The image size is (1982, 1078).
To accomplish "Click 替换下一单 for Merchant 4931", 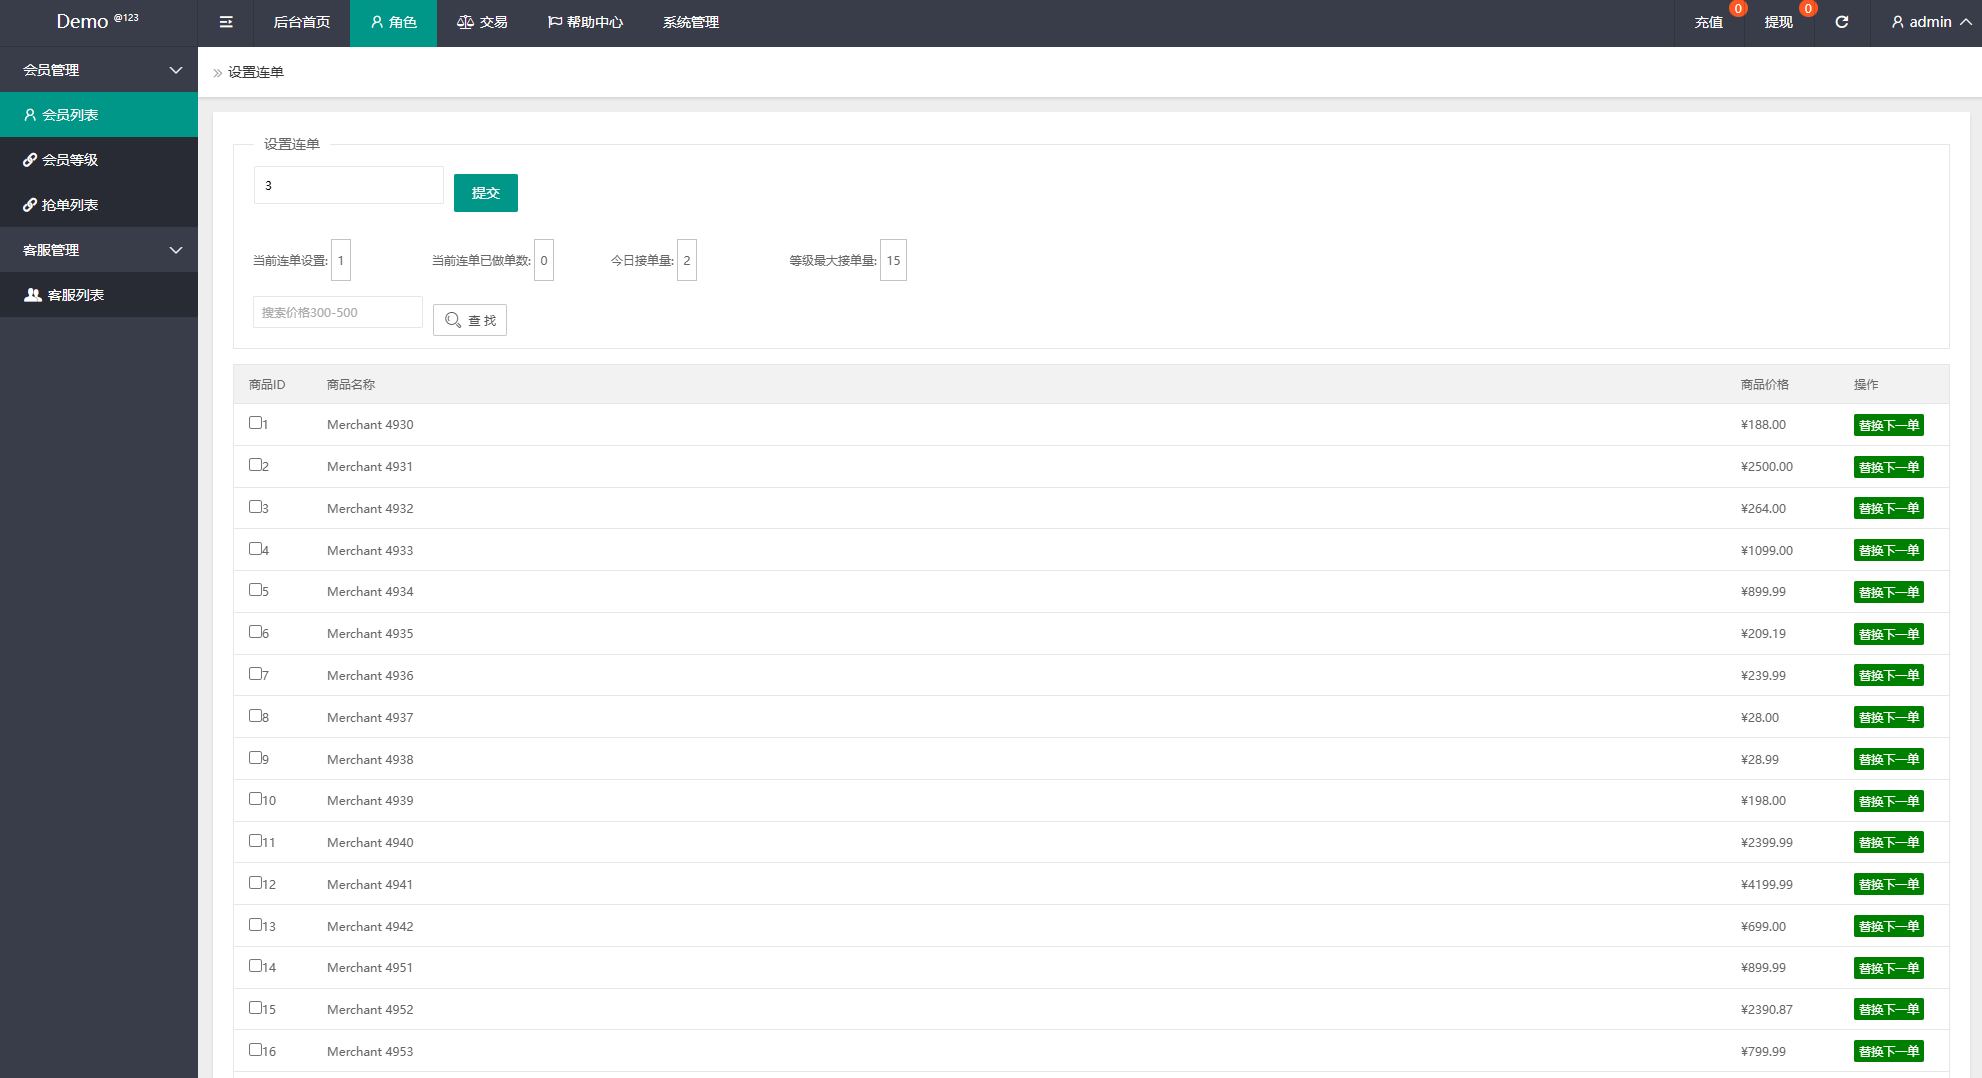I will [1888, 467].
